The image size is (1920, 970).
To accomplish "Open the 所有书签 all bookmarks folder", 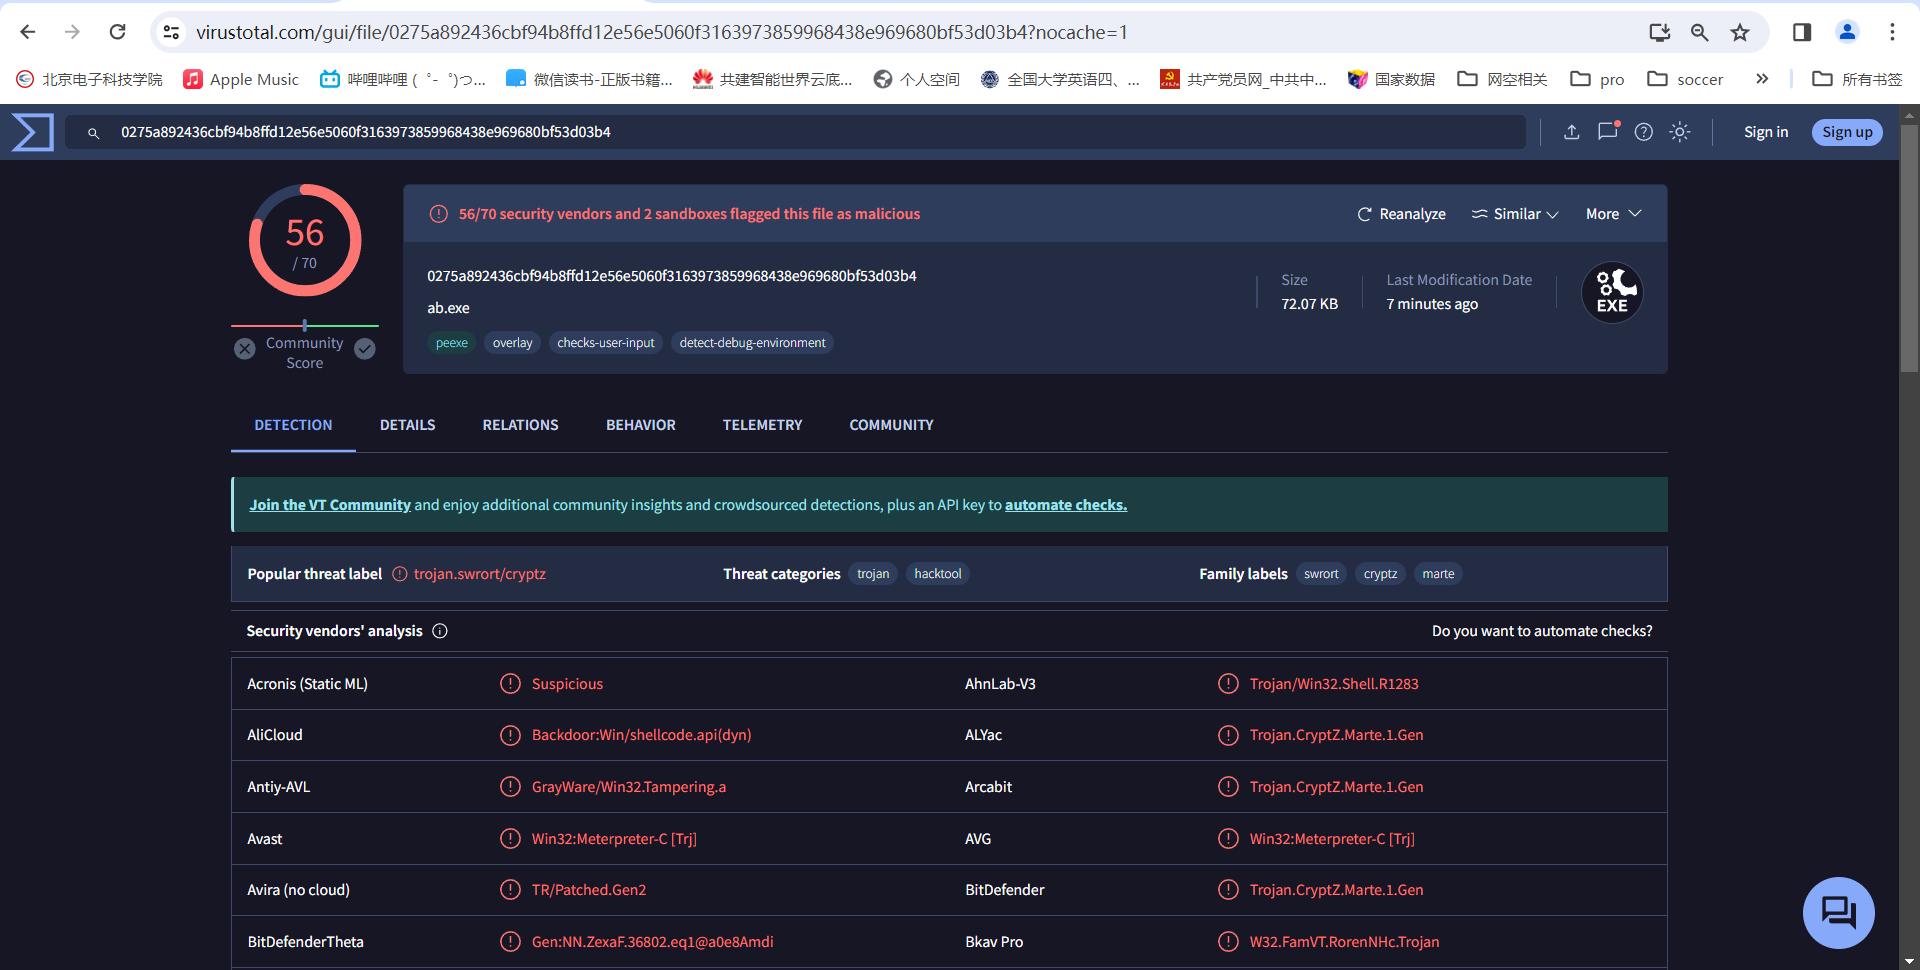I will pos(1857,79).
